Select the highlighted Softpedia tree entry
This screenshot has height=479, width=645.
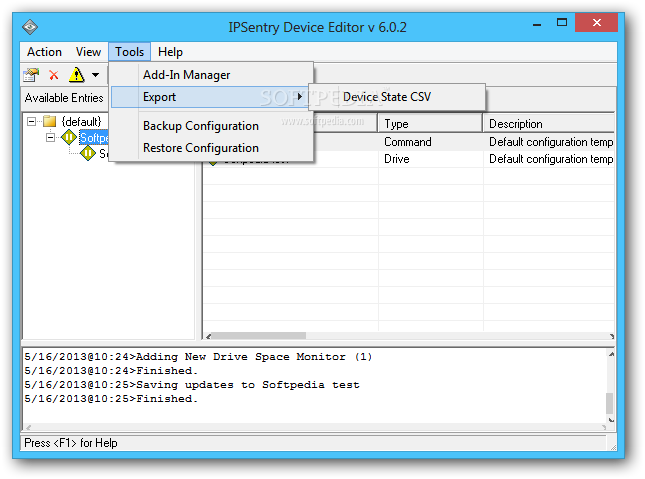94,137
